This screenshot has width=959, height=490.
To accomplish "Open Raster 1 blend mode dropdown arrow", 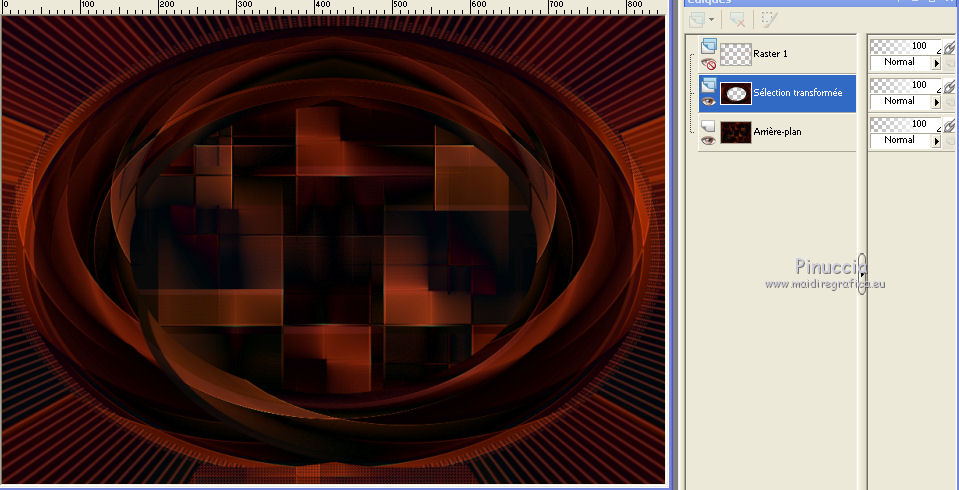I will click(x=936, y=63).
